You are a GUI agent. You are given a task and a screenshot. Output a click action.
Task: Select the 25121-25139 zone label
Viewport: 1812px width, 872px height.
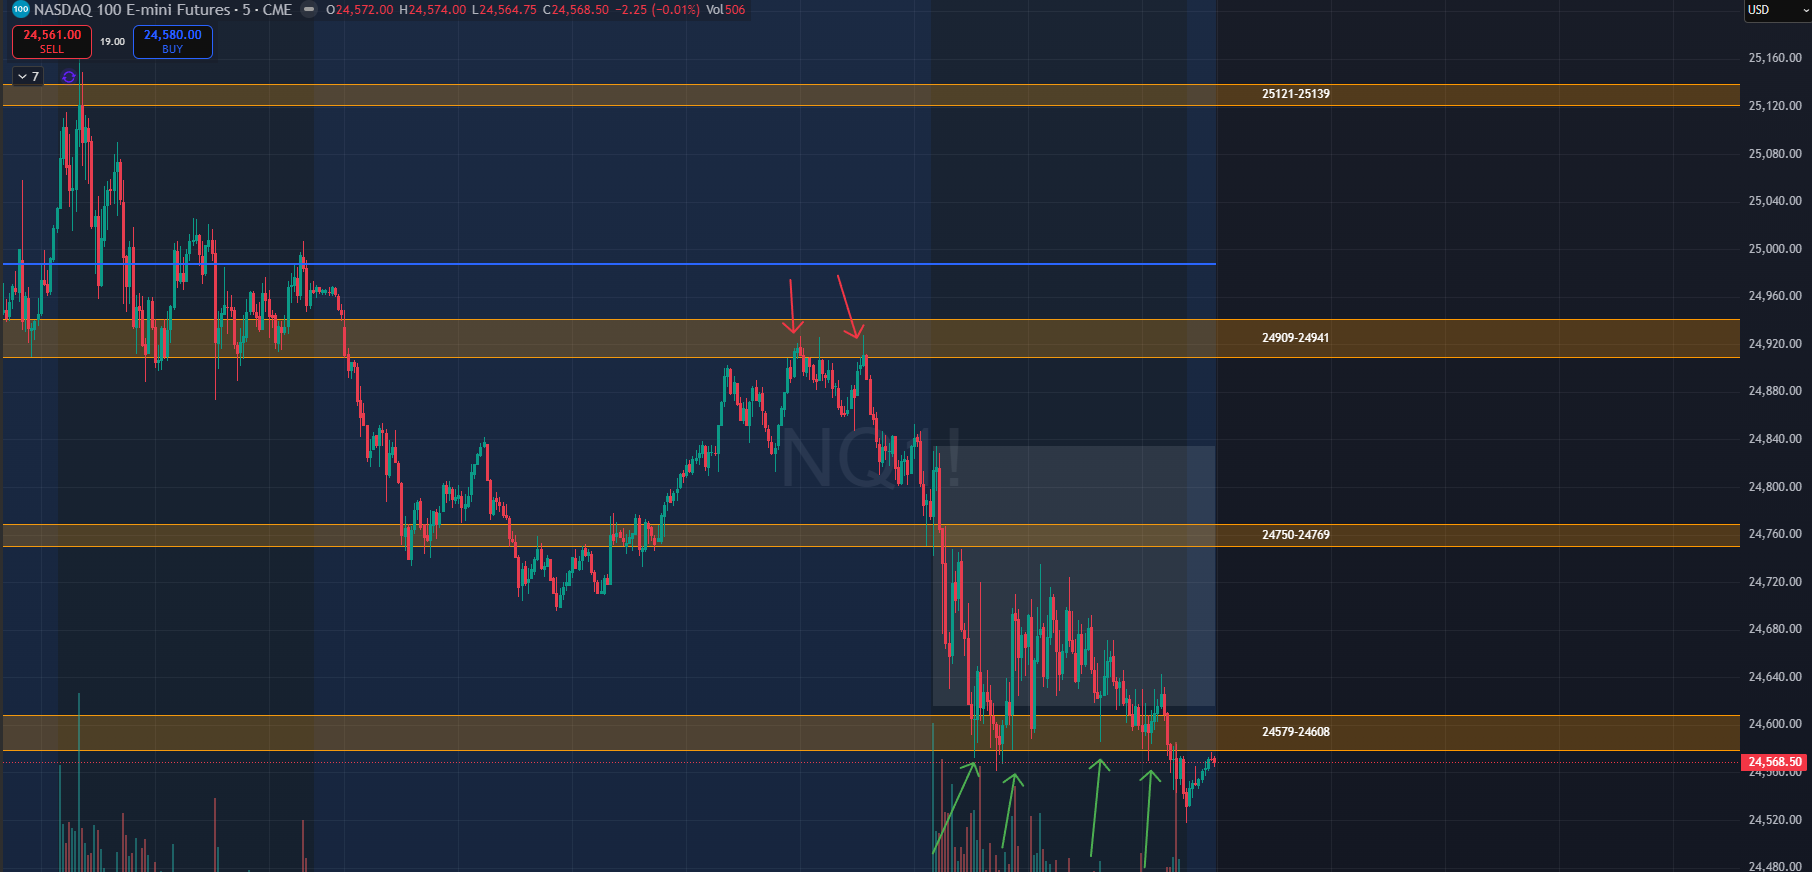pos(1296,94)
